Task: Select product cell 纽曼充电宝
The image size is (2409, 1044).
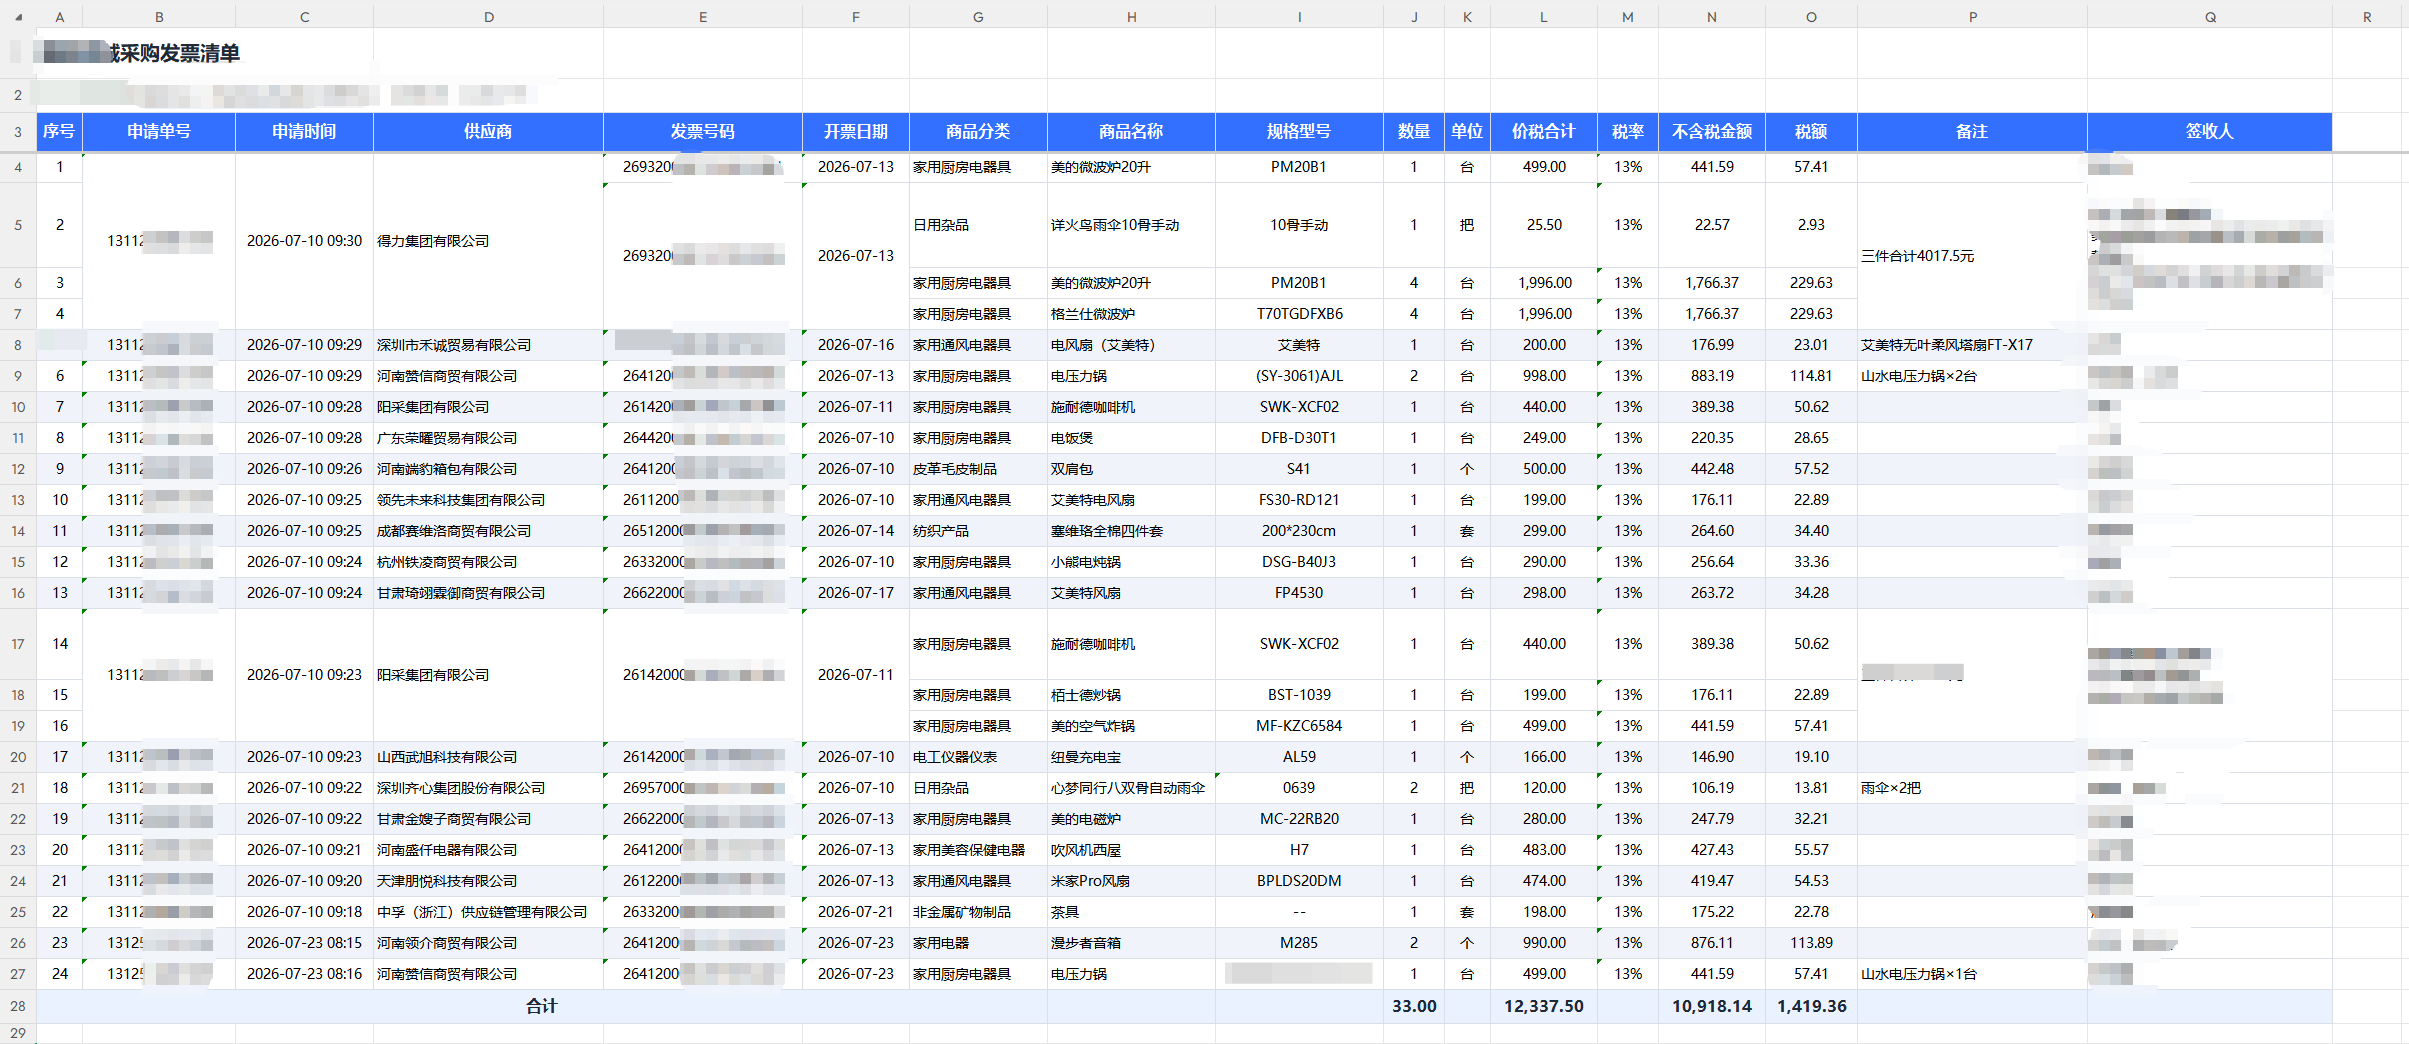Action: (1131, 757)
